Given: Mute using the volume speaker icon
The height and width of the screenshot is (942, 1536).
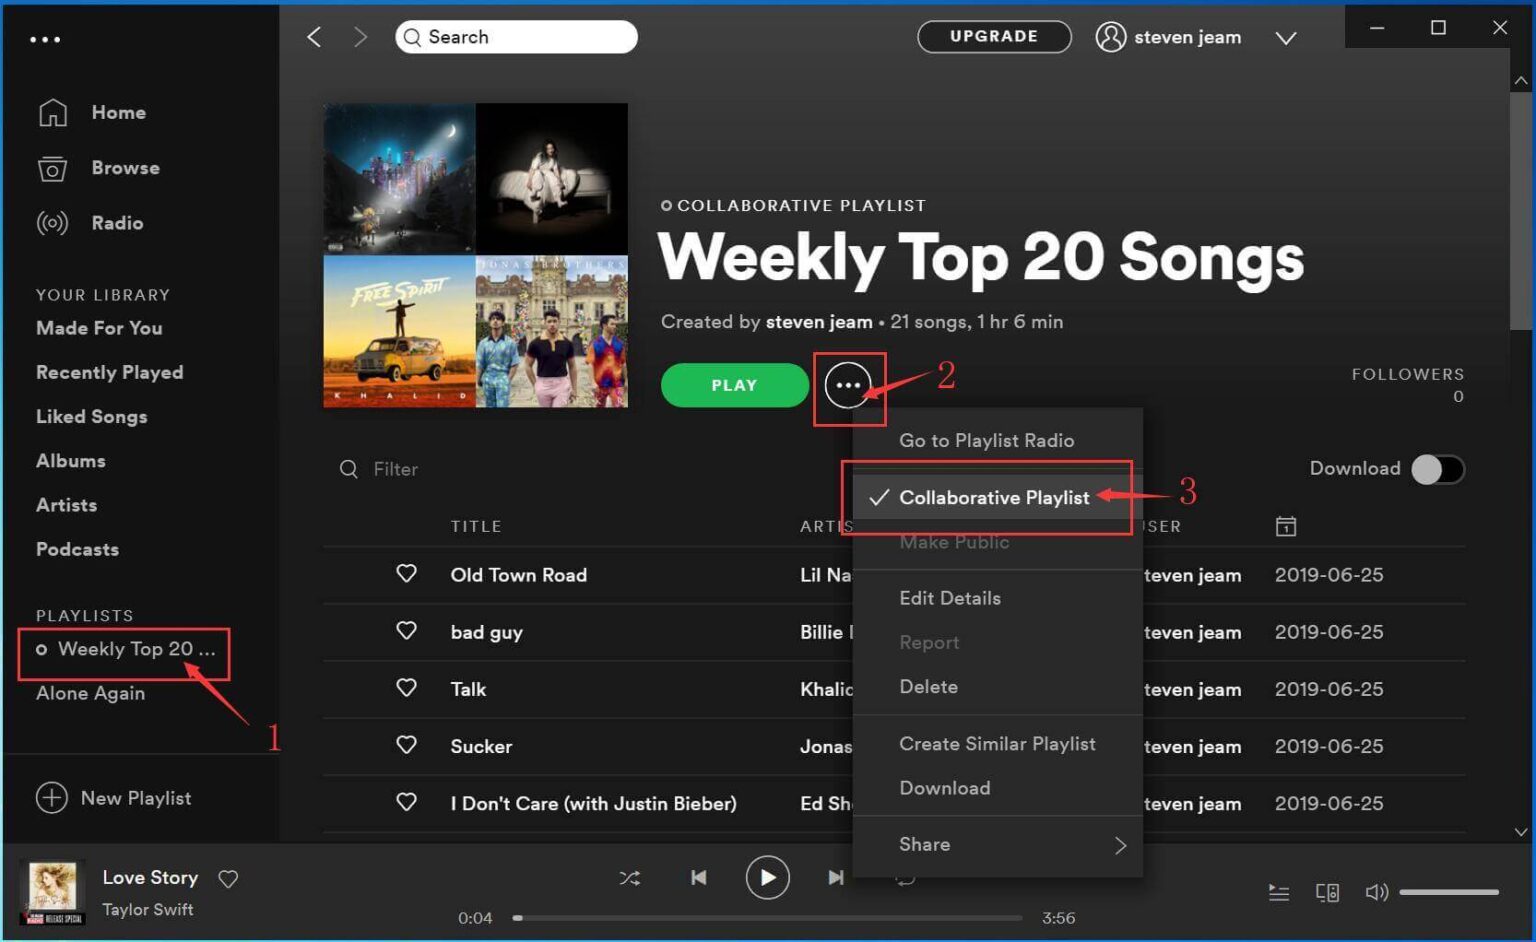Looking at the screenshot, I should point(1376,892).
